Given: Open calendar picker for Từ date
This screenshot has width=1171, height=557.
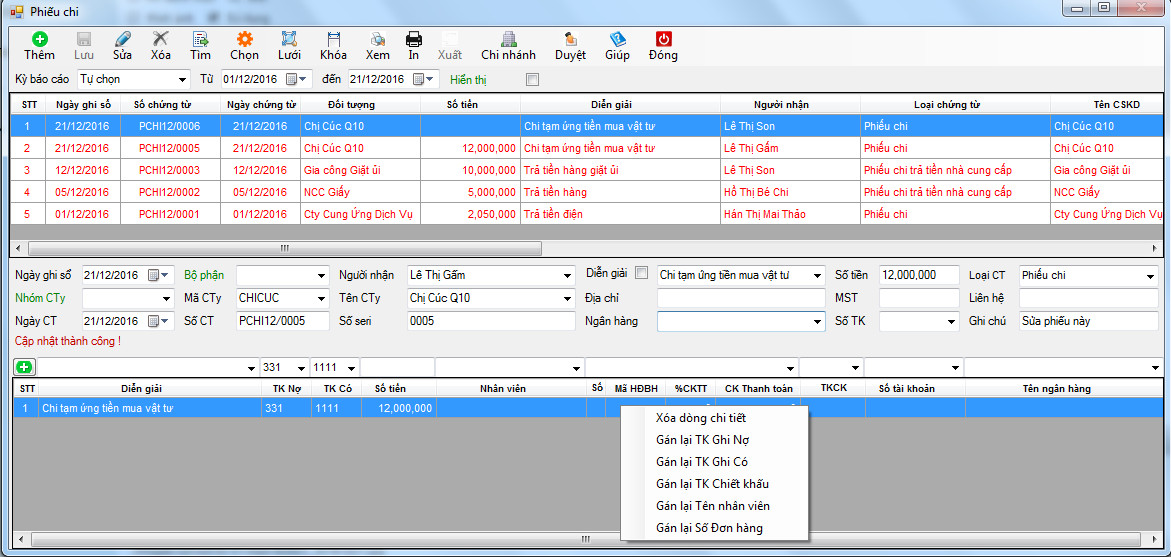Looking at the screenshot, I should tap(296, 78).
